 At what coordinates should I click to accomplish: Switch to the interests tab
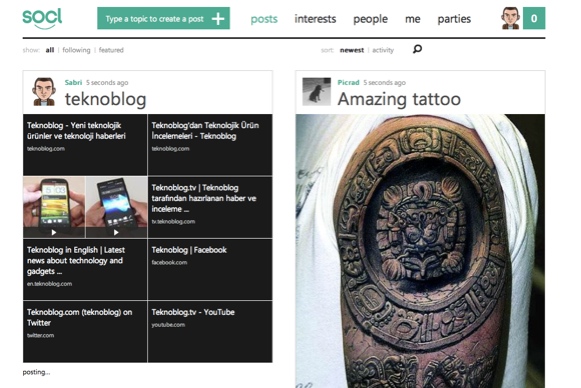click(x=315, y=19)
